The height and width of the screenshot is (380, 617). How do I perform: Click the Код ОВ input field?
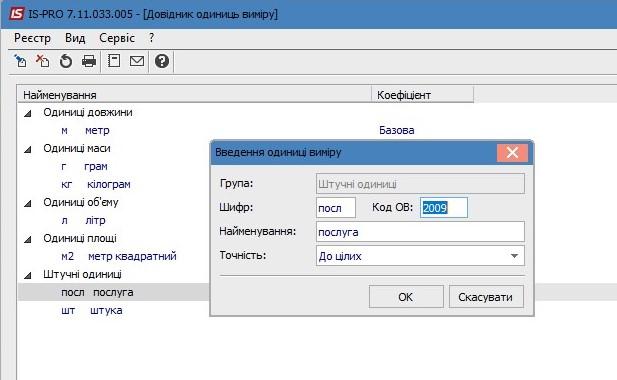[x=443, y=208]
